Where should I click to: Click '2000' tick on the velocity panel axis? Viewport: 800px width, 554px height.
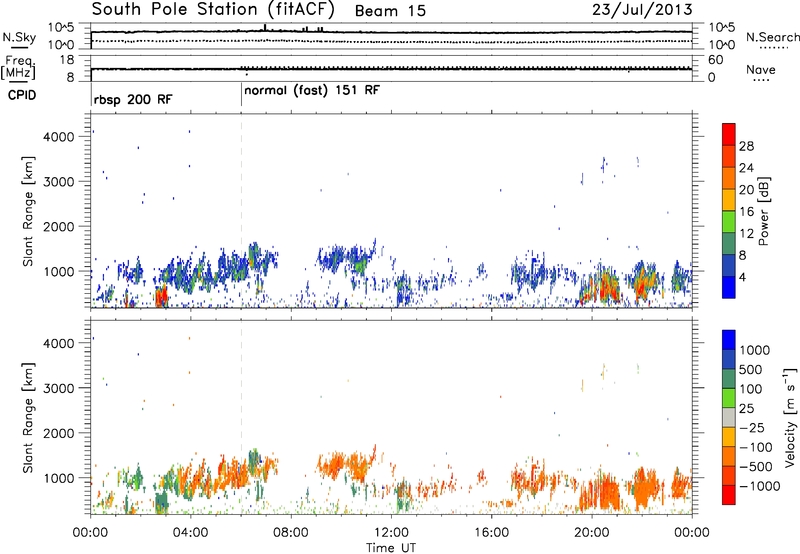59,433
